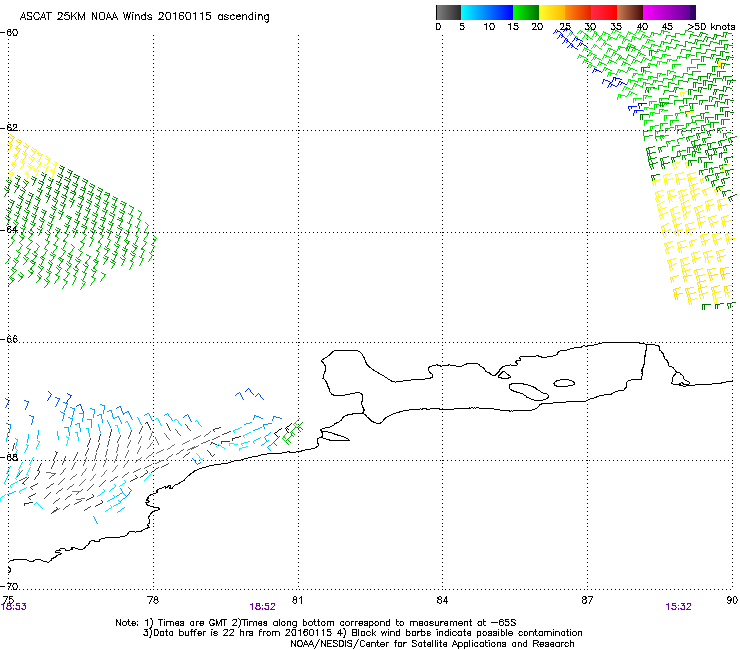
Task: Pick the magenta-purple 40-50 knots color bar segment
Action: (669, 12)
